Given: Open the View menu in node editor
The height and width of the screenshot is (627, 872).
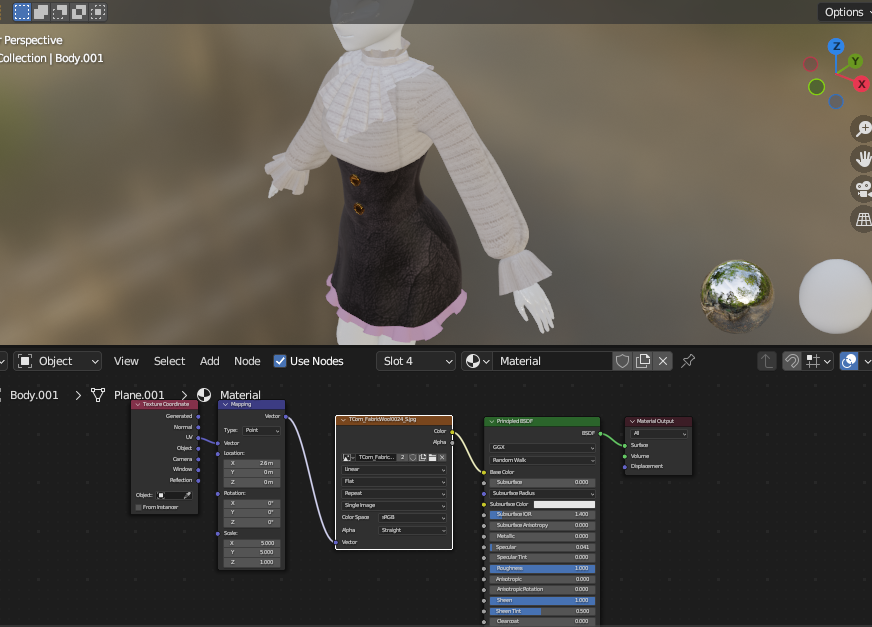Looking at the screenshot, I should tap(126, 361).
